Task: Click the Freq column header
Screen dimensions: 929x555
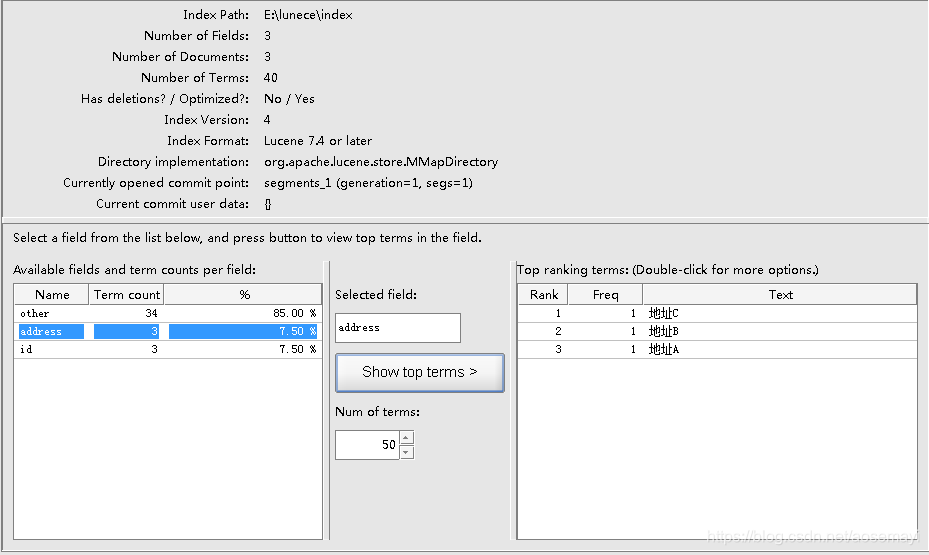Action: pos(606,294)
